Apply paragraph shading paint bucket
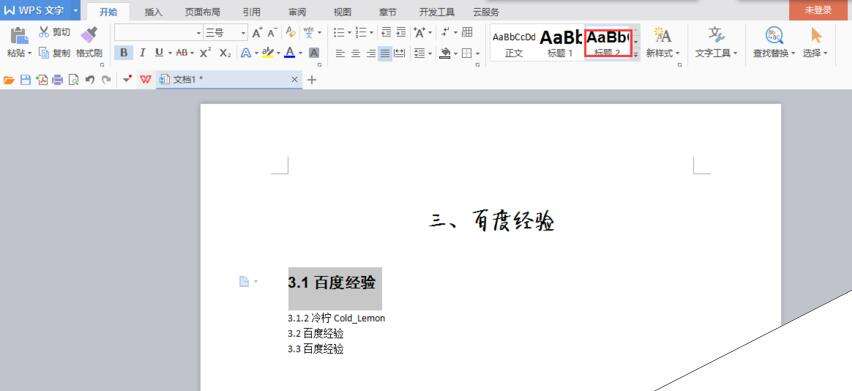 (444, 53)
